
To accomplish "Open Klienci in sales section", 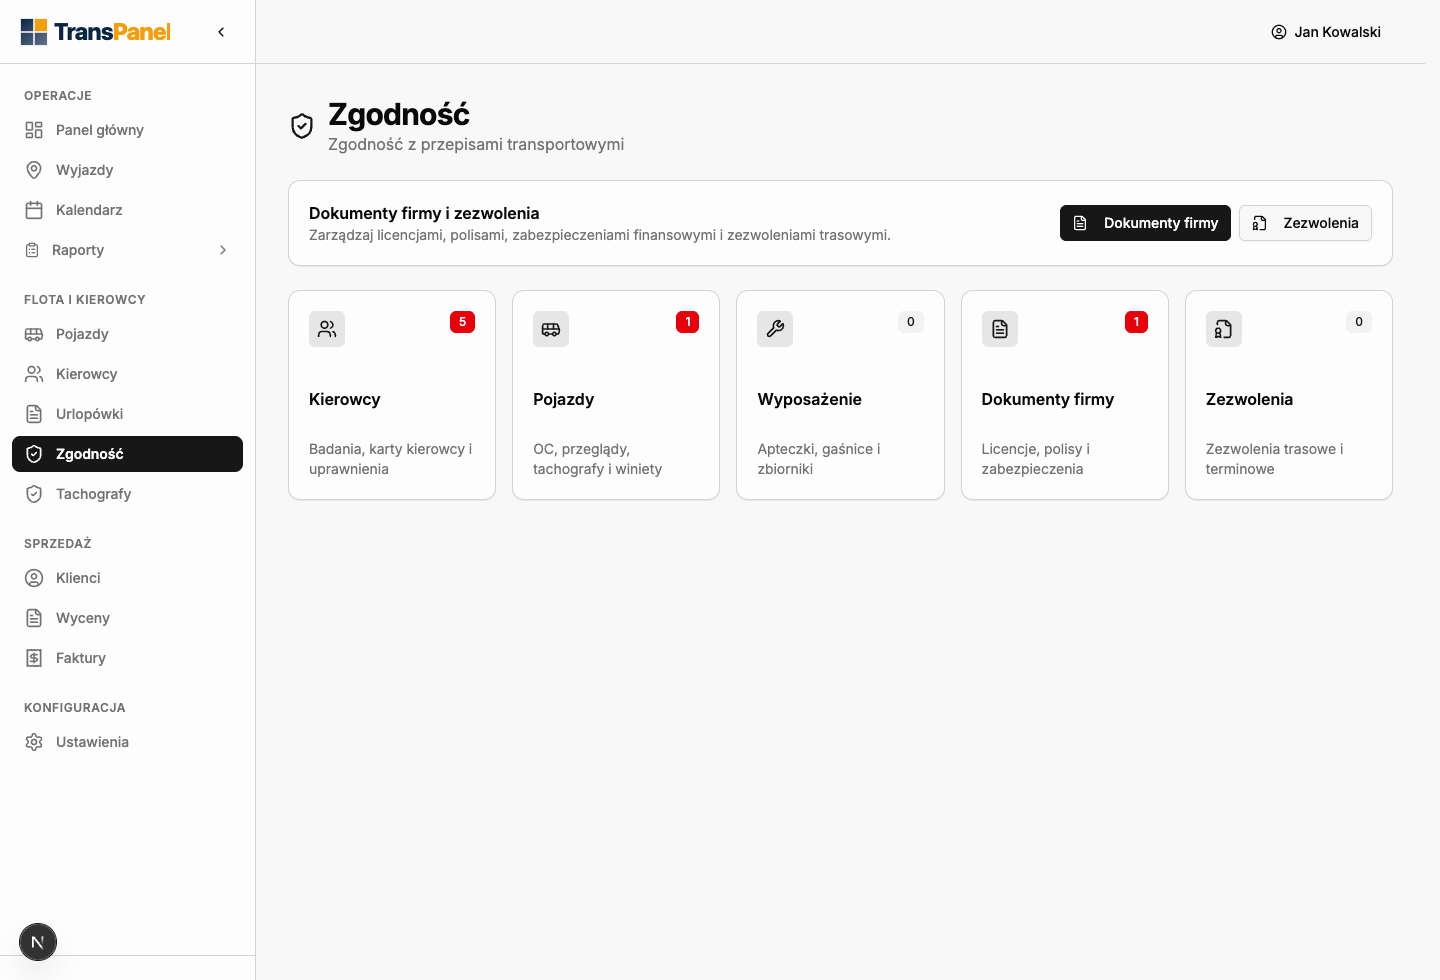I will [127, 578].
